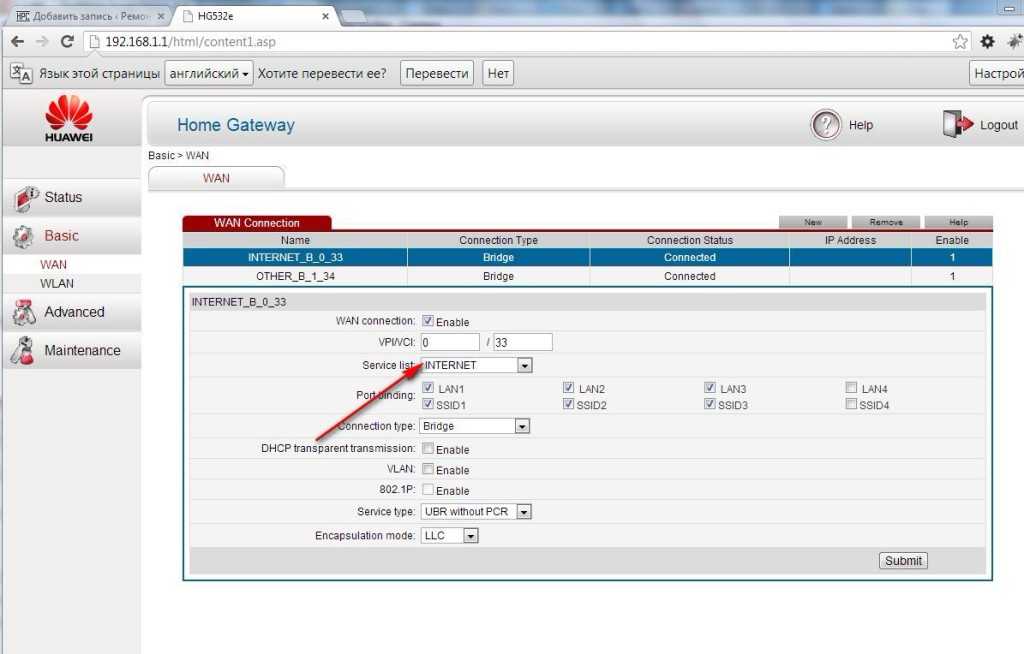Select the INTERNET_B_0_33 table row
Screen dimensions: 1024x654
(587, 257)
